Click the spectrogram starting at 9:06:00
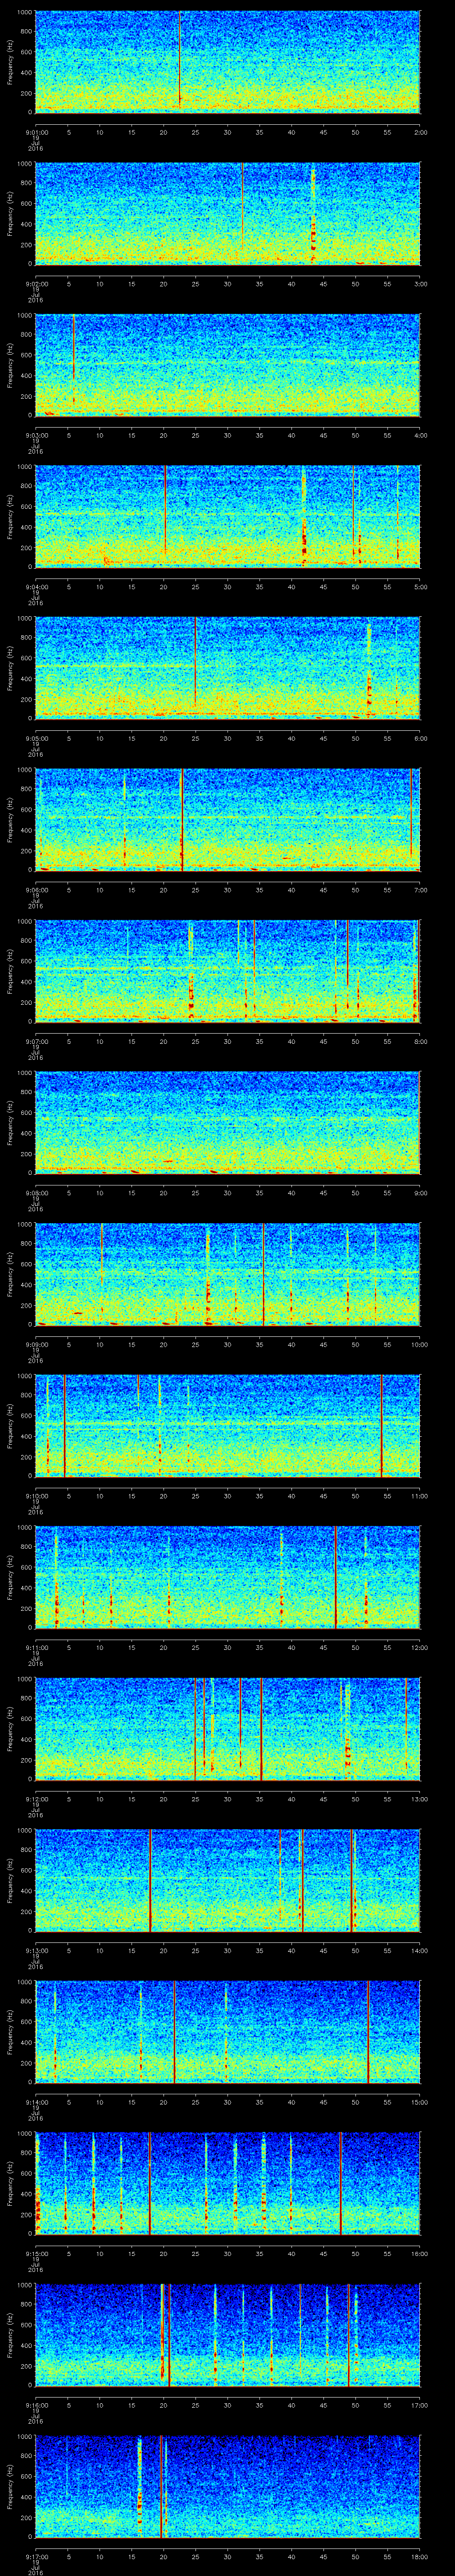 coord(227,819)
